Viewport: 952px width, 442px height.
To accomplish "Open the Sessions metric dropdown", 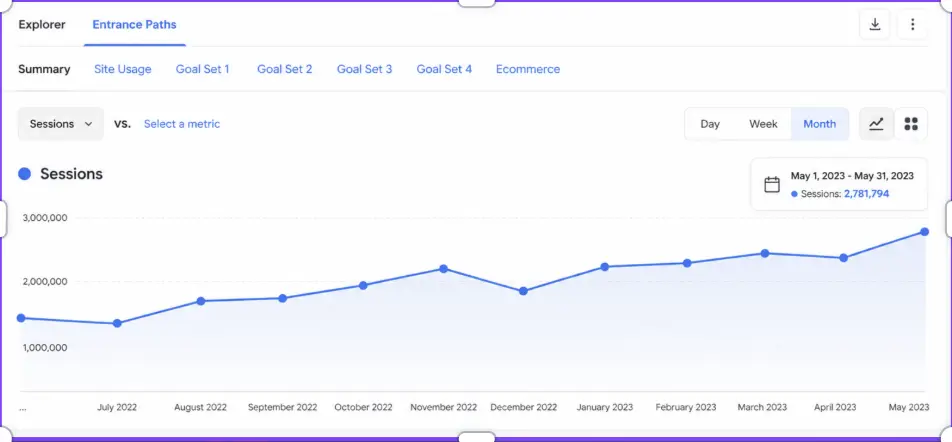I will tap(61, 124).
